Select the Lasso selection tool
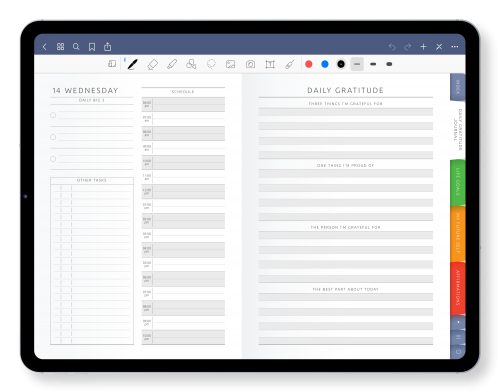Image resolution: width=500 pixels, height=392 pixels. point(211,64)
